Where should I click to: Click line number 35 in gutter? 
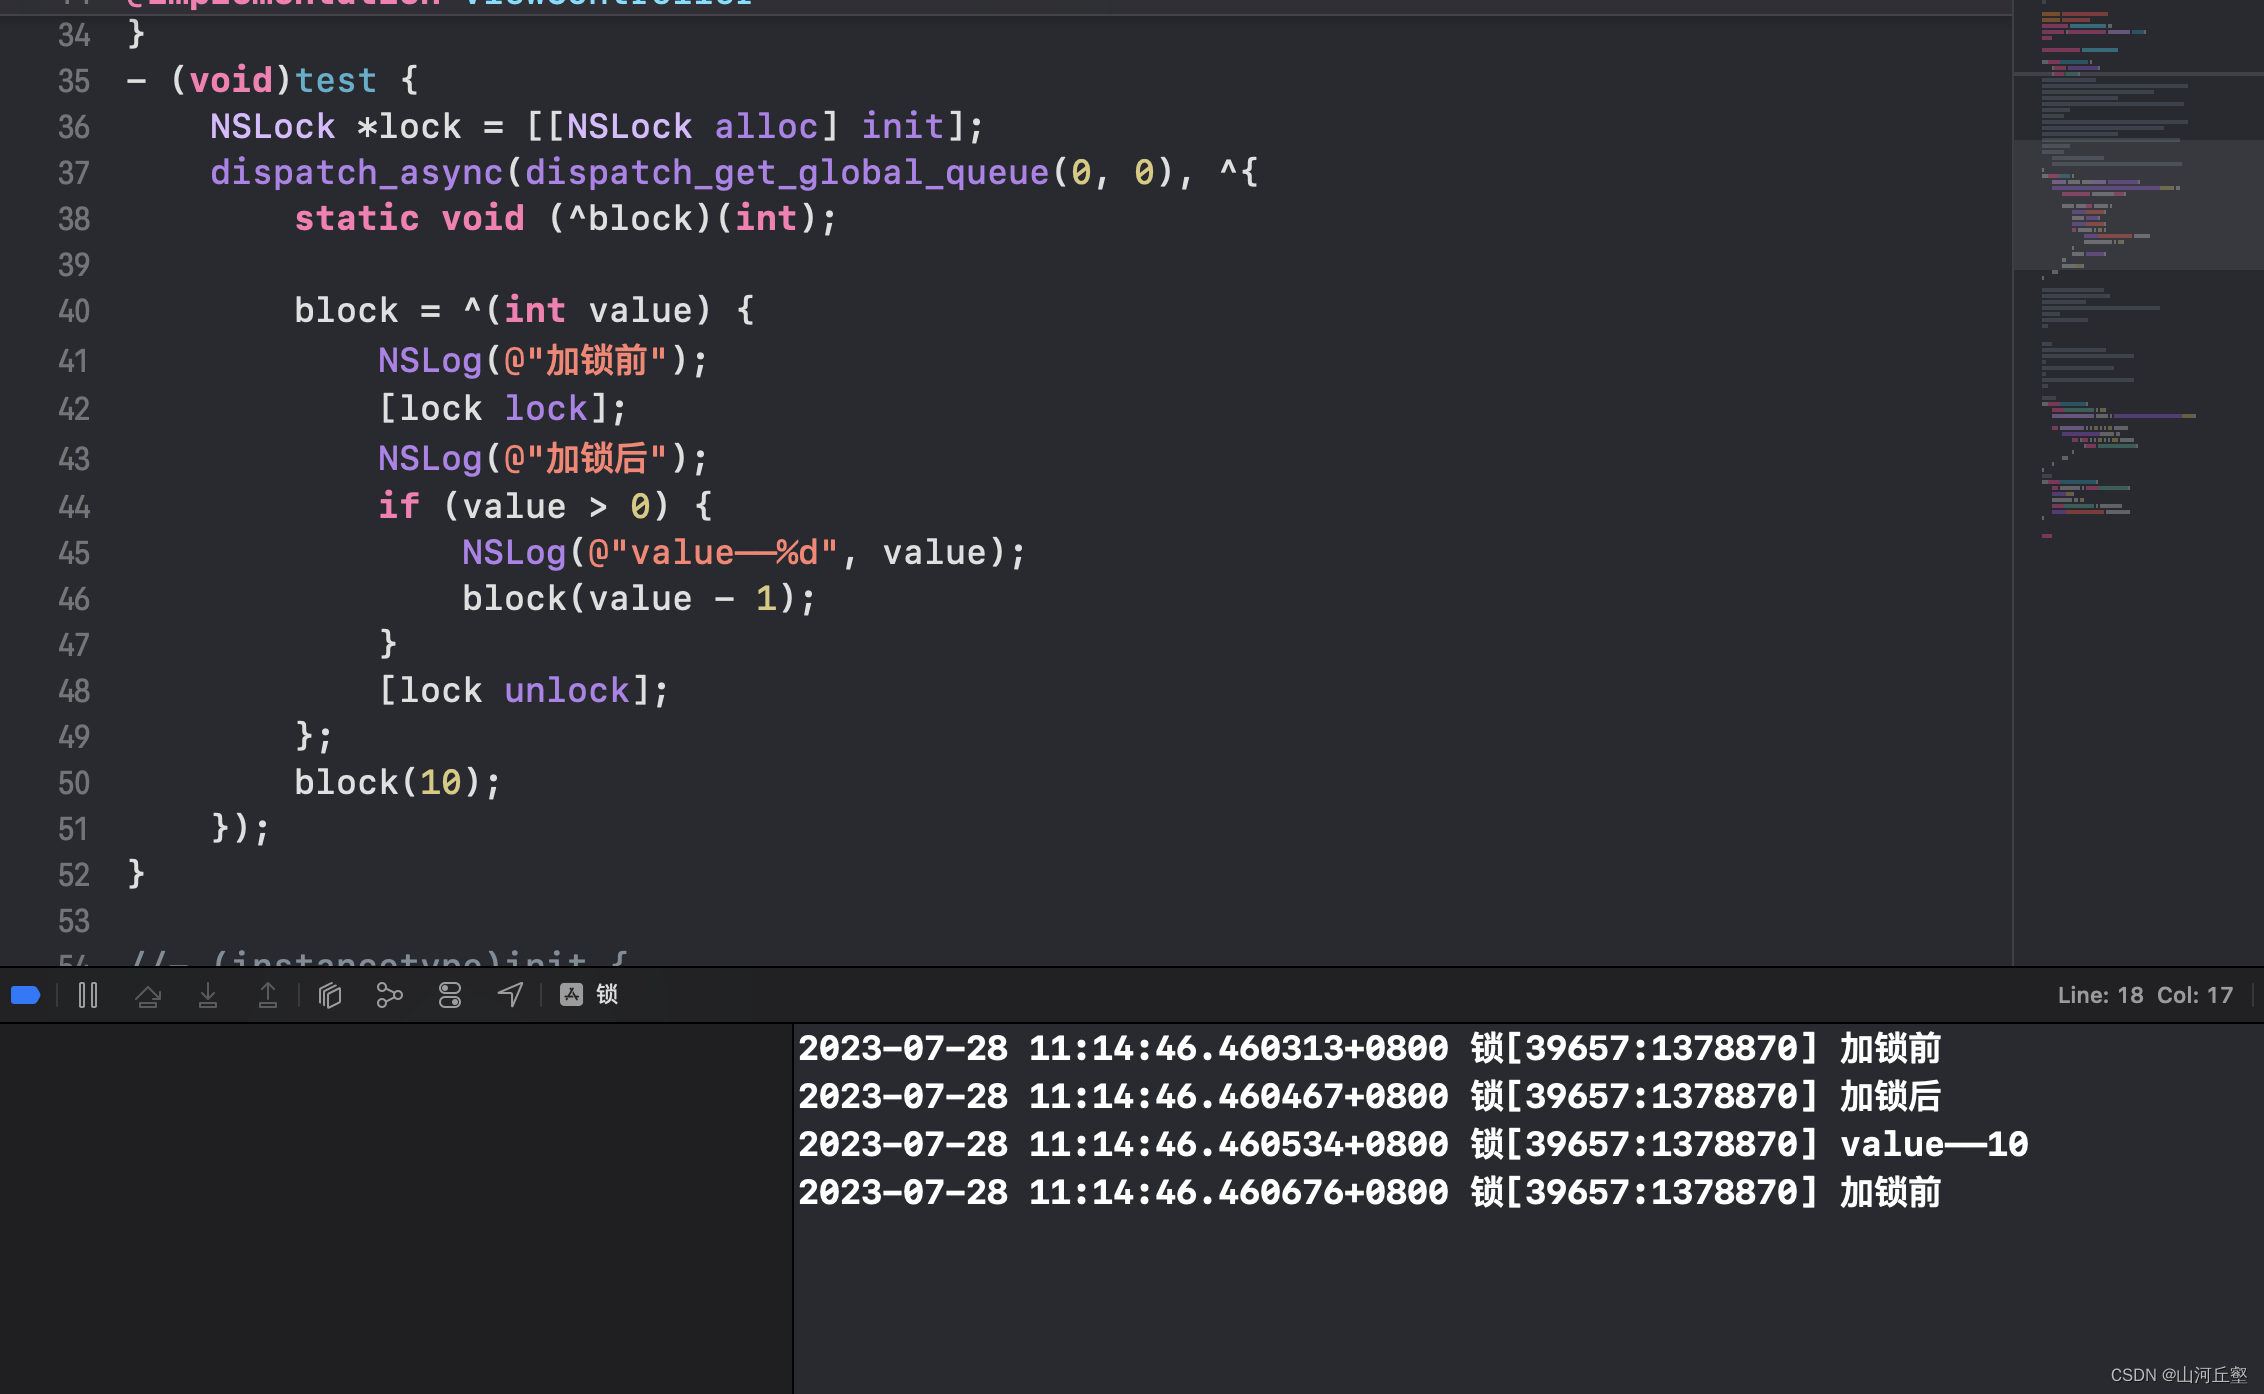[74, 81]
